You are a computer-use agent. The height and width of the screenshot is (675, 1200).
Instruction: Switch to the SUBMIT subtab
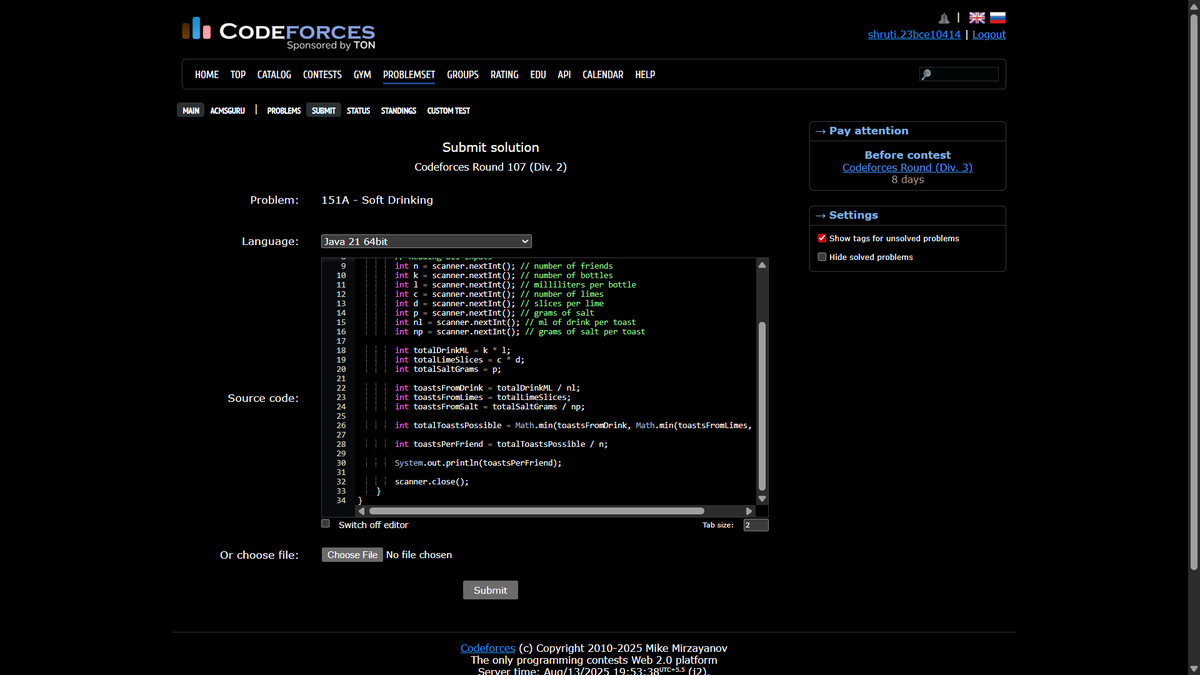click(324, 110)
